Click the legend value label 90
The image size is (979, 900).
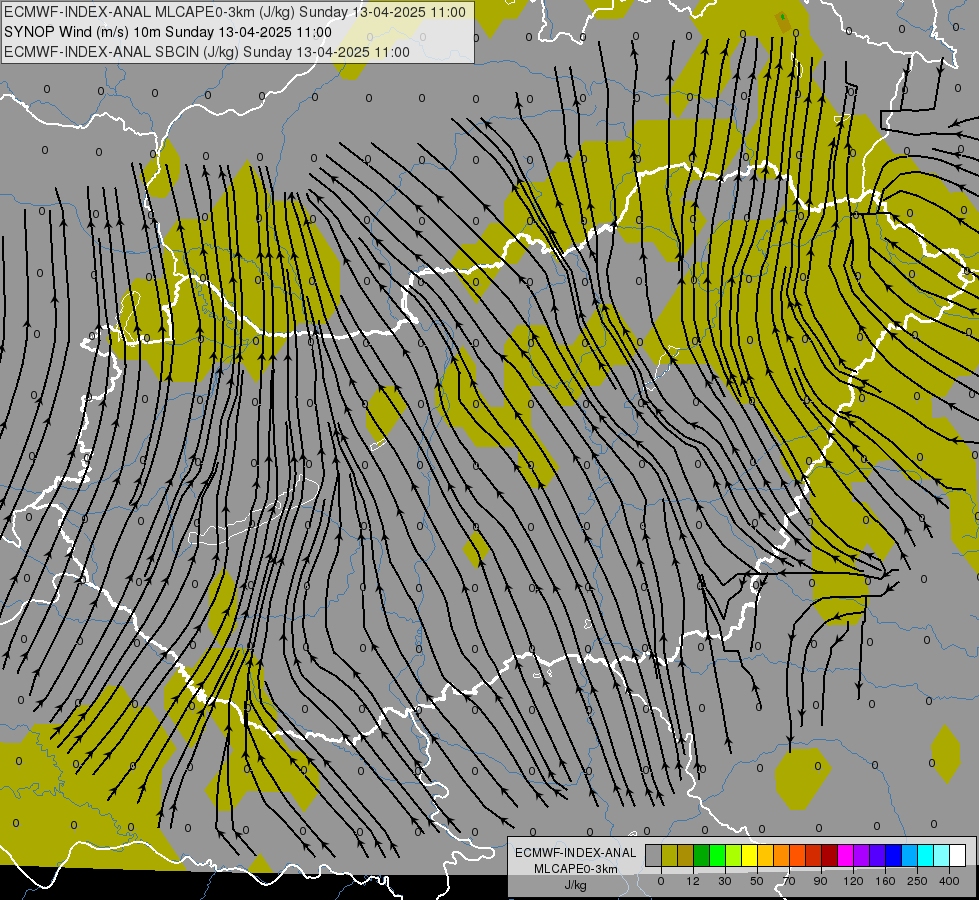point(820,881)
